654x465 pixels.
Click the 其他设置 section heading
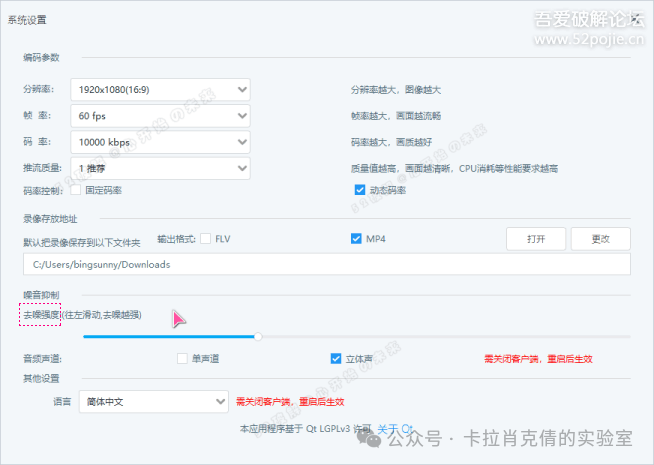tap(41, 379)
